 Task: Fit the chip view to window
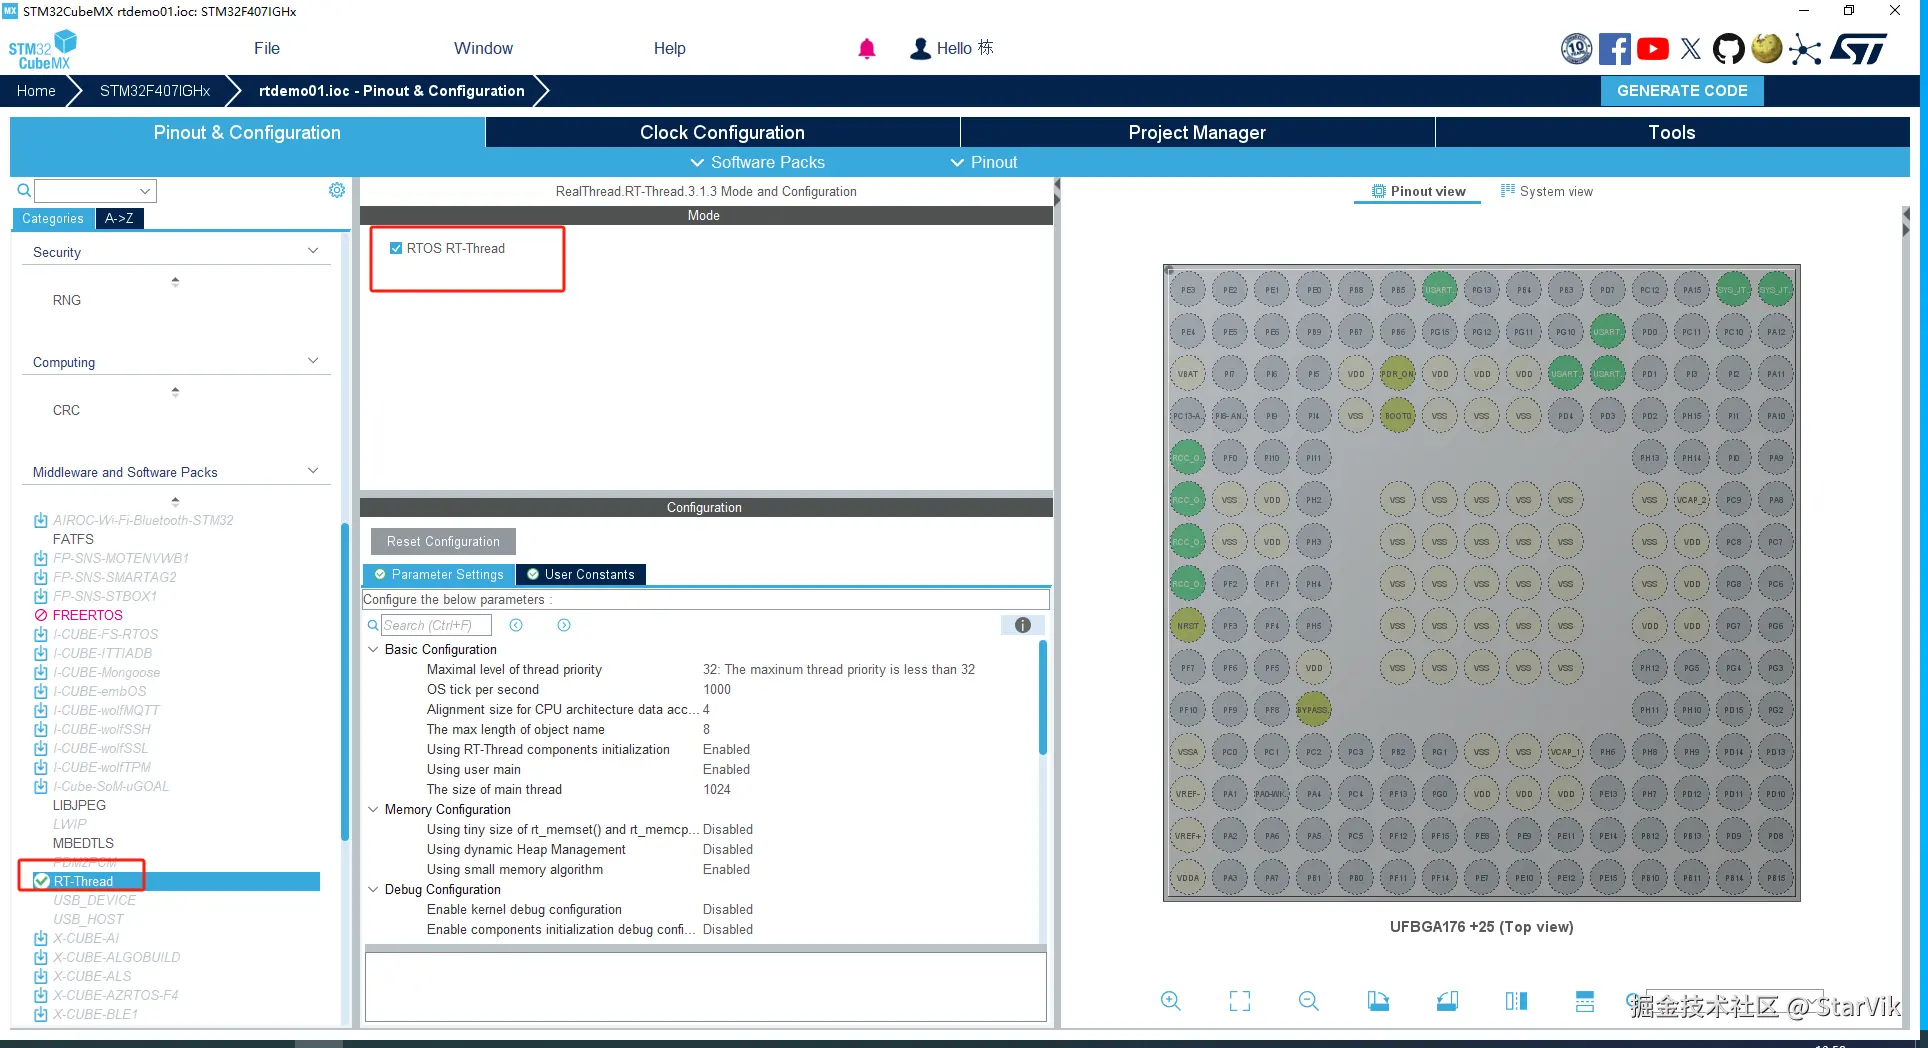click(1240, 1001)
